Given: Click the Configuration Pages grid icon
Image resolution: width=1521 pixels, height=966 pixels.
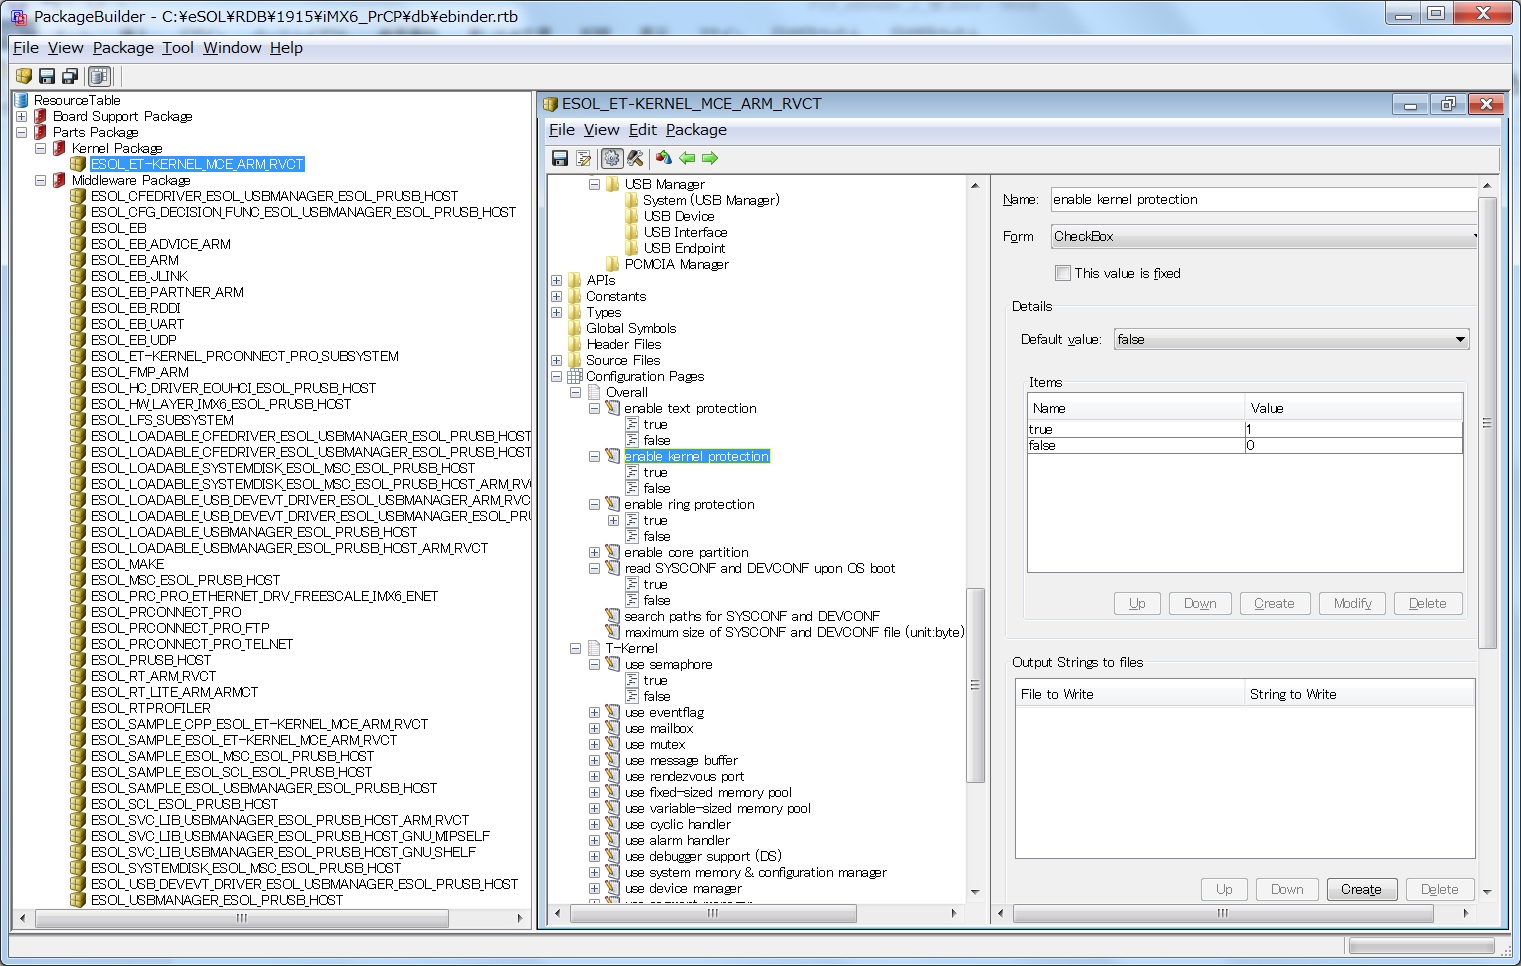Looking at the screenshot, I should pyautogui.click(x=575, y=376).
